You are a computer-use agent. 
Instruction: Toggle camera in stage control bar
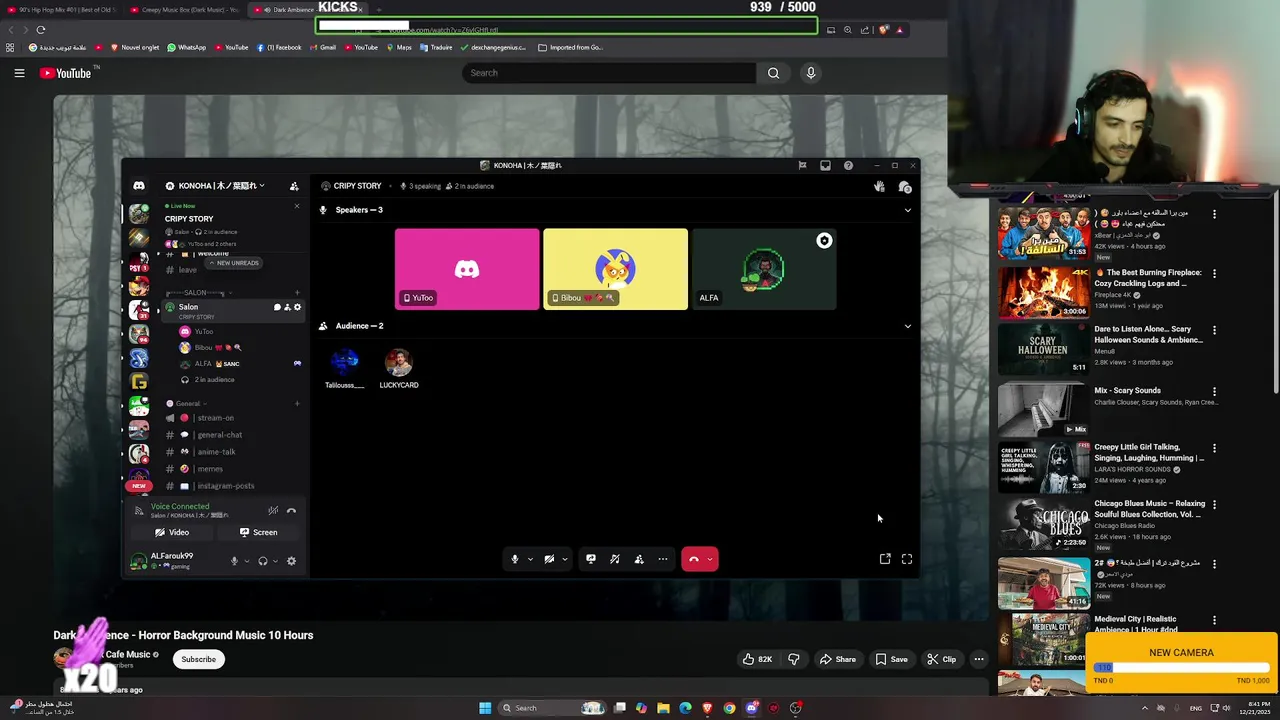pyautogui.click(x=549, y=559)
